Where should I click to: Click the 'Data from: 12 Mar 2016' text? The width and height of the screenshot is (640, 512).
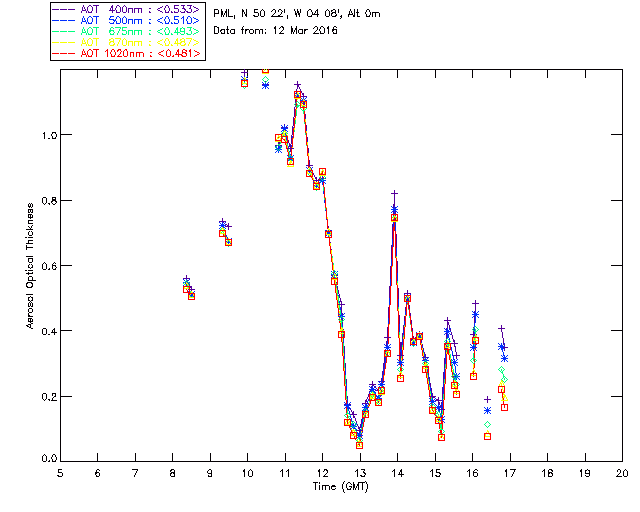[x=276, y=31]
